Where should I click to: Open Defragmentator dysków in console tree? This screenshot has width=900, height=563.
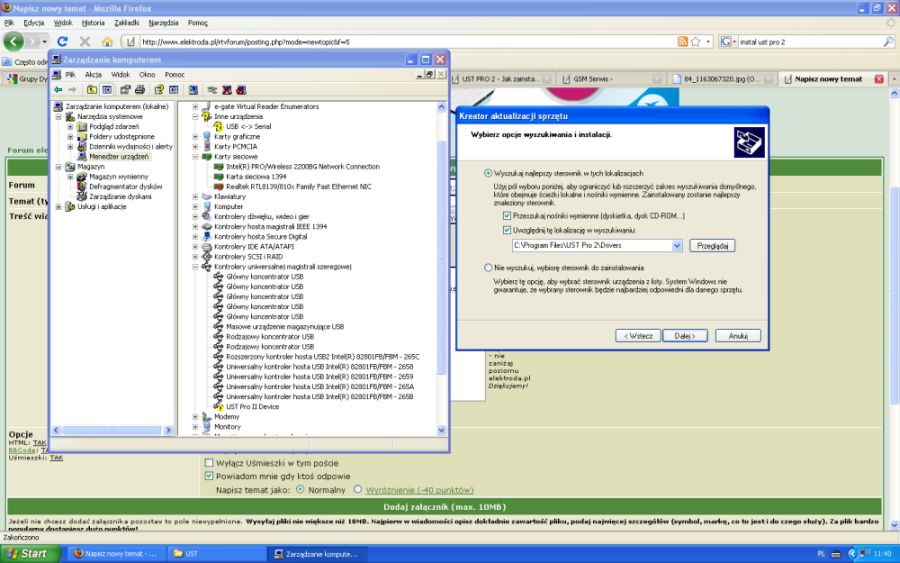click(125, 187)
